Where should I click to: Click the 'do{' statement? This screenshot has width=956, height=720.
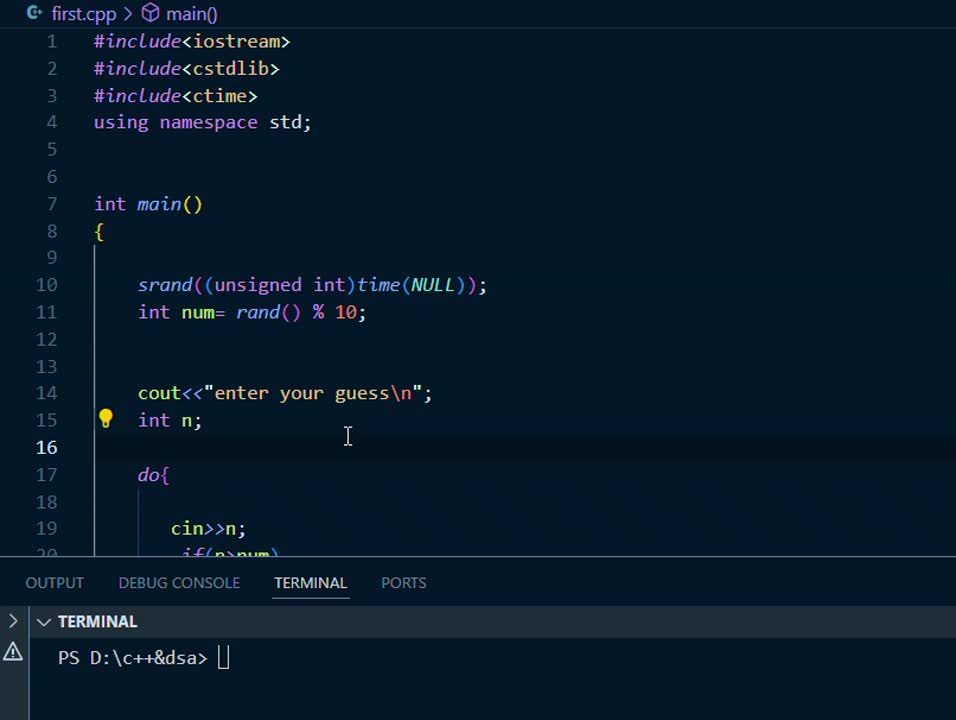click(153, 474)
